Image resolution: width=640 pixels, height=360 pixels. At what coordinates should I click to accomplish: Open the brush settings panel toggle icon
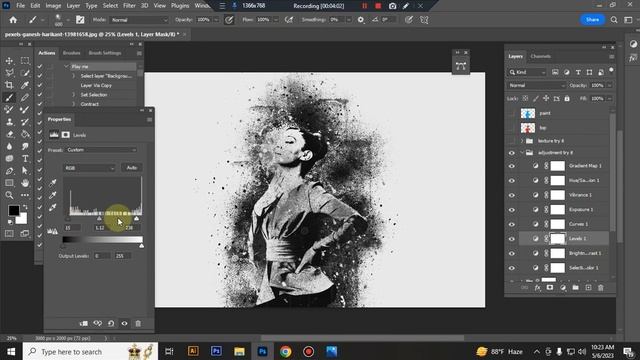pyautogui.click(x=80, y=20)
